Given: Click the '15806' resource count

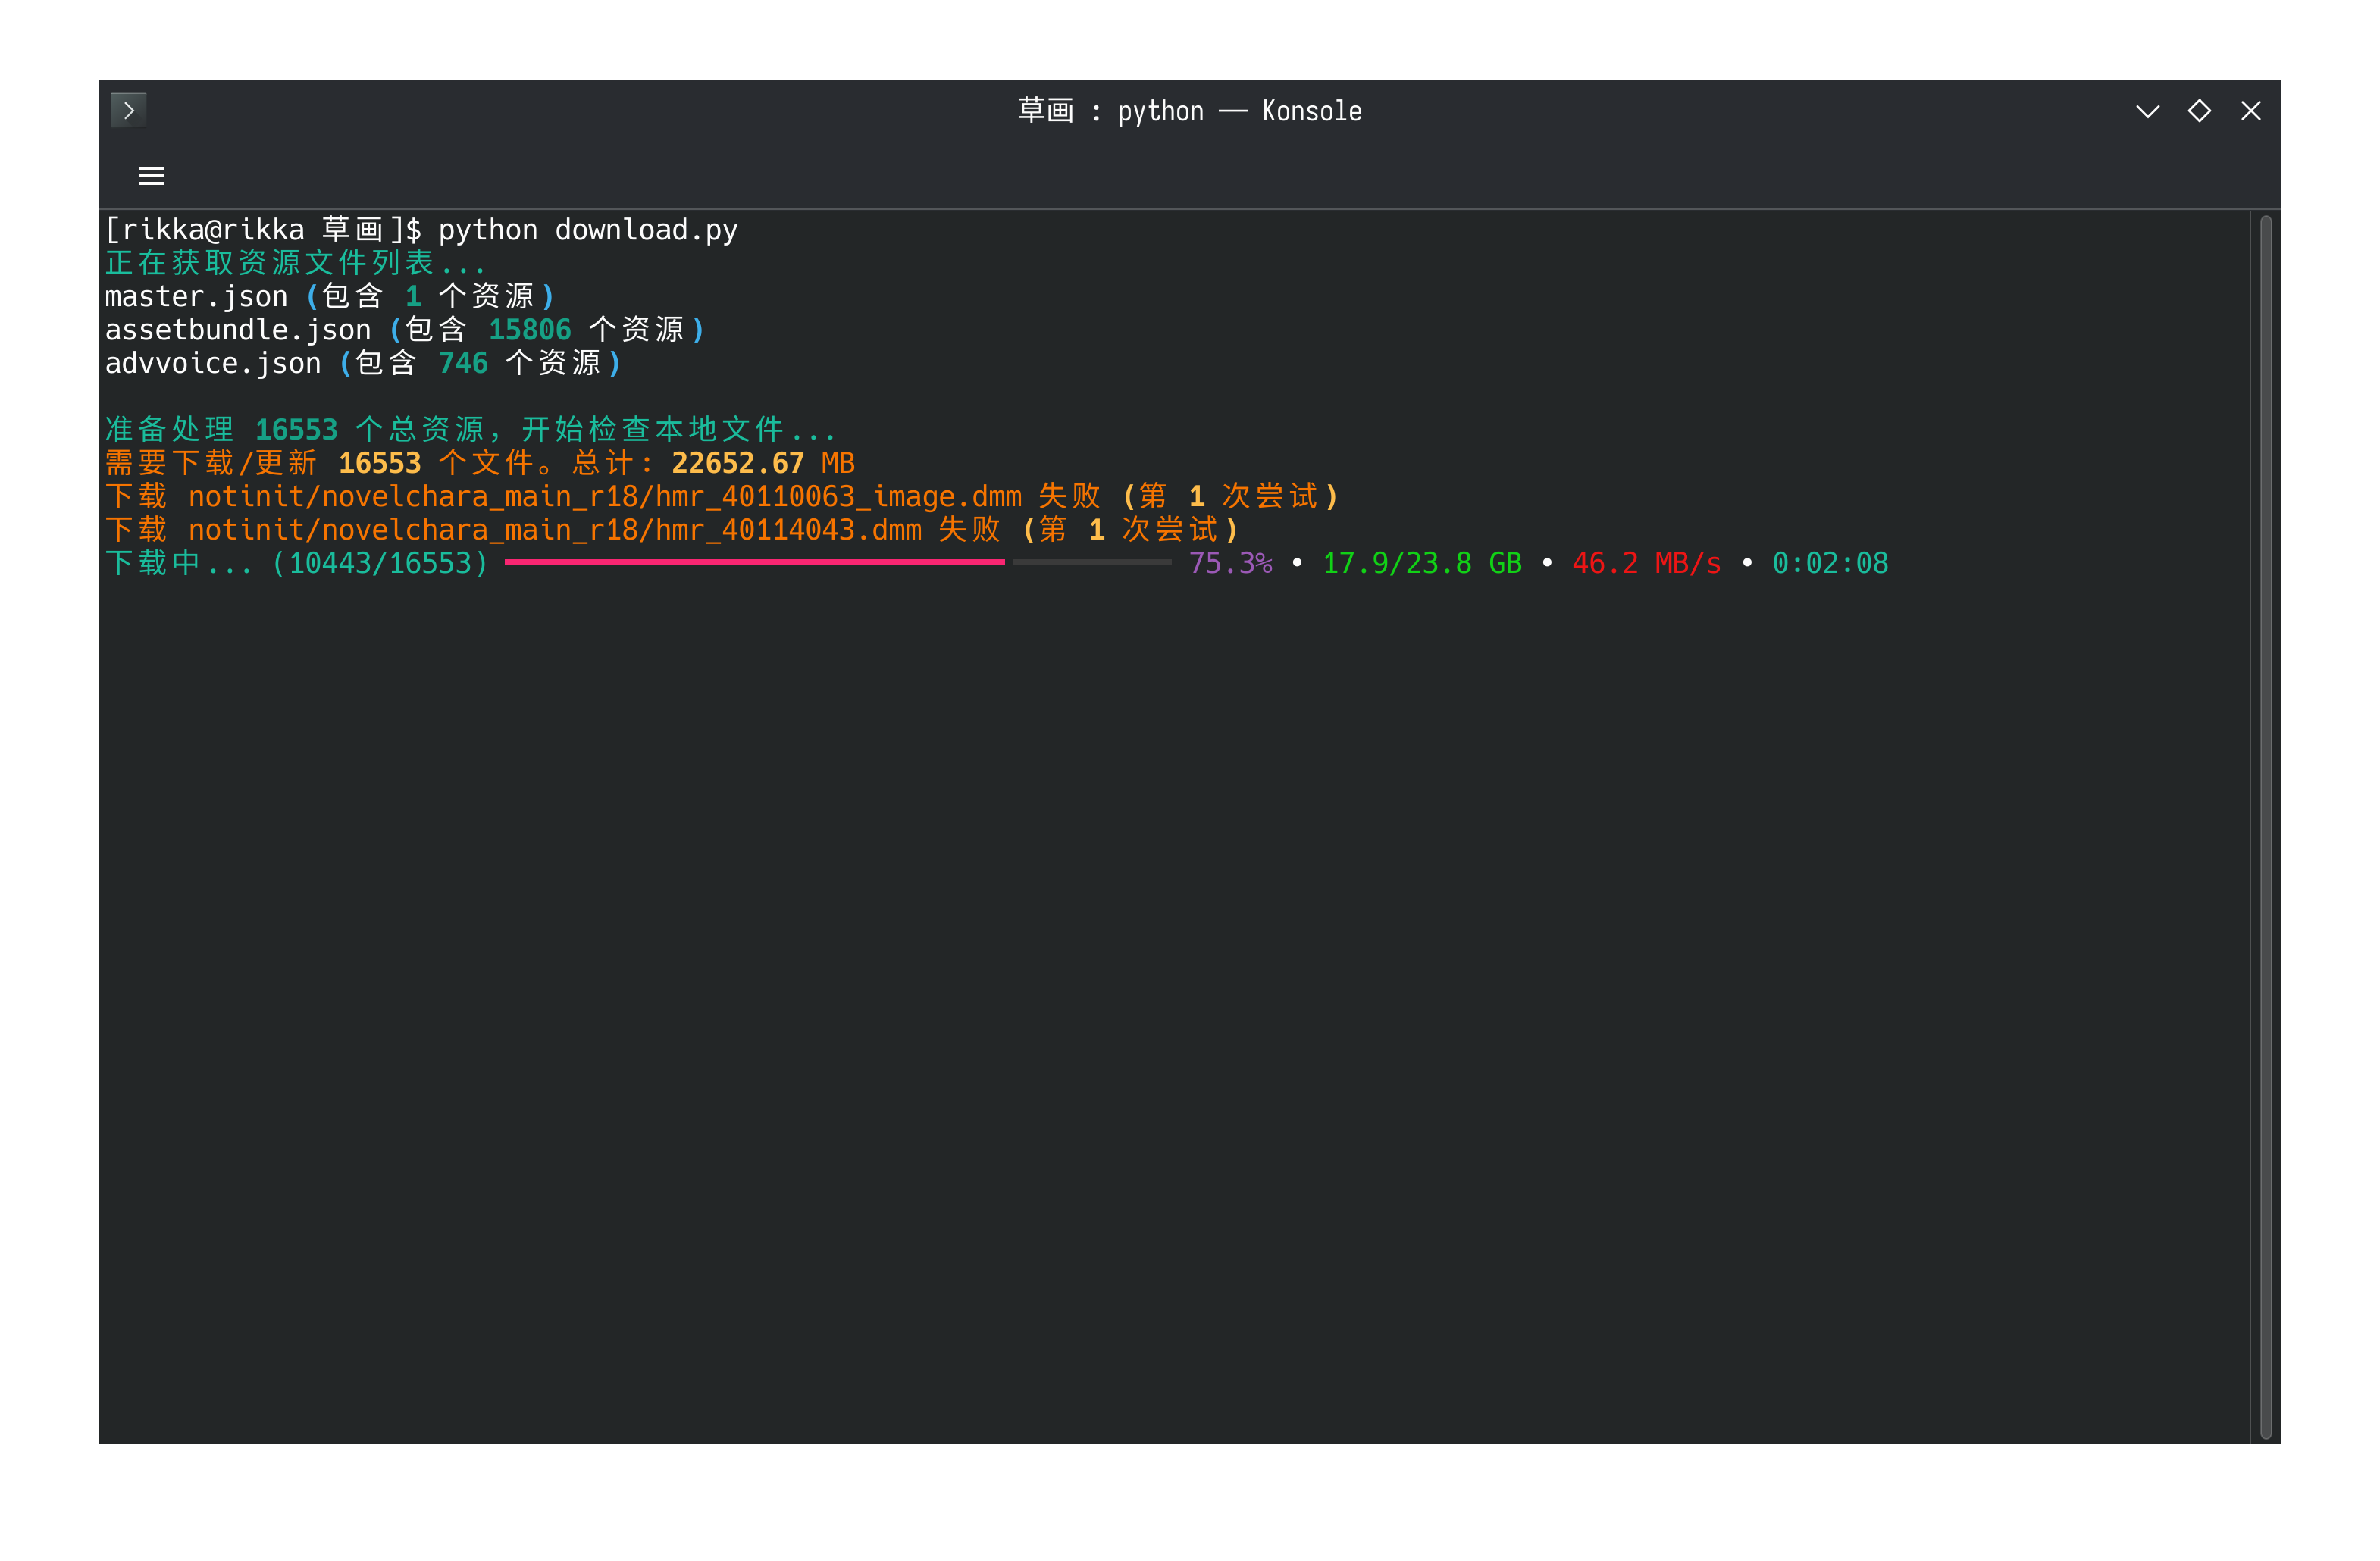Looking at the screenshot, I should click(529, 330).
